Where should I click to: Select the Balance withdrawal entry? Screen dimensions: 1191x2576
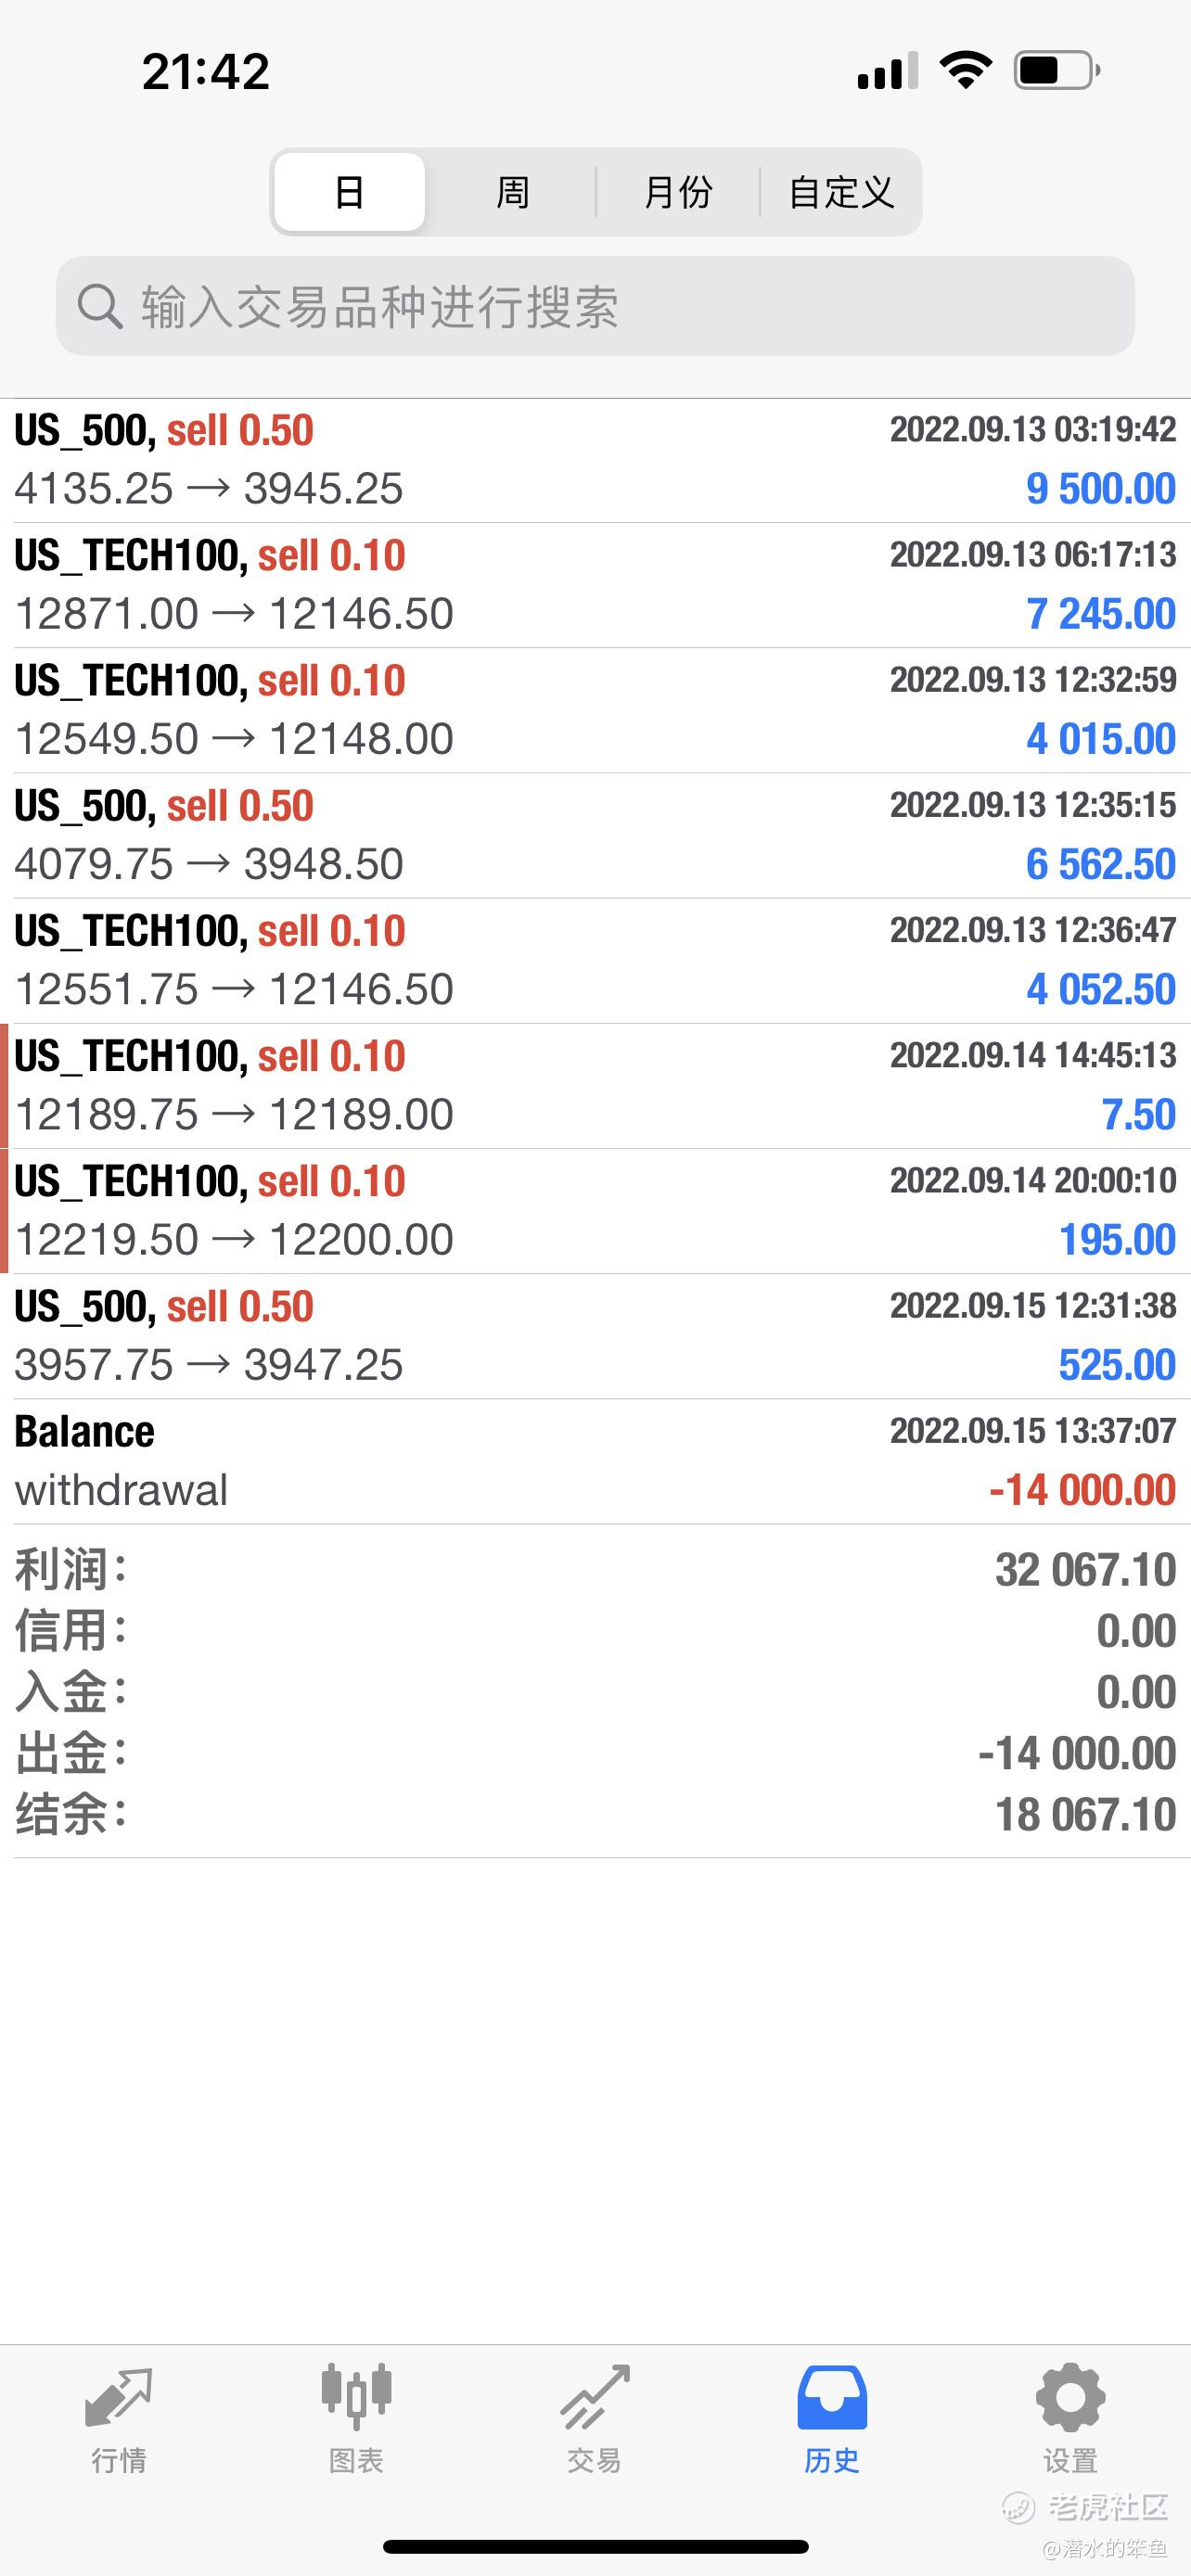(x=595, y=1461)
